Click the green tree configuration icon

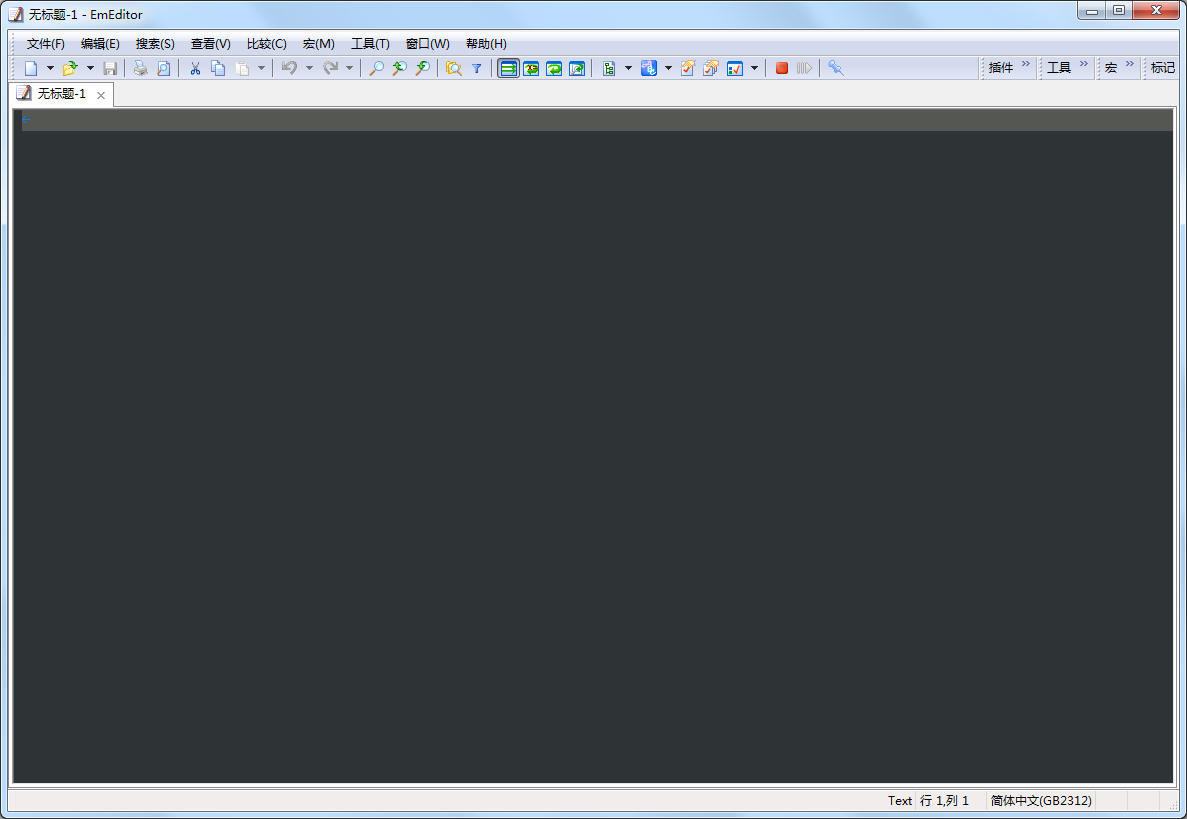[x=609, y=68]
